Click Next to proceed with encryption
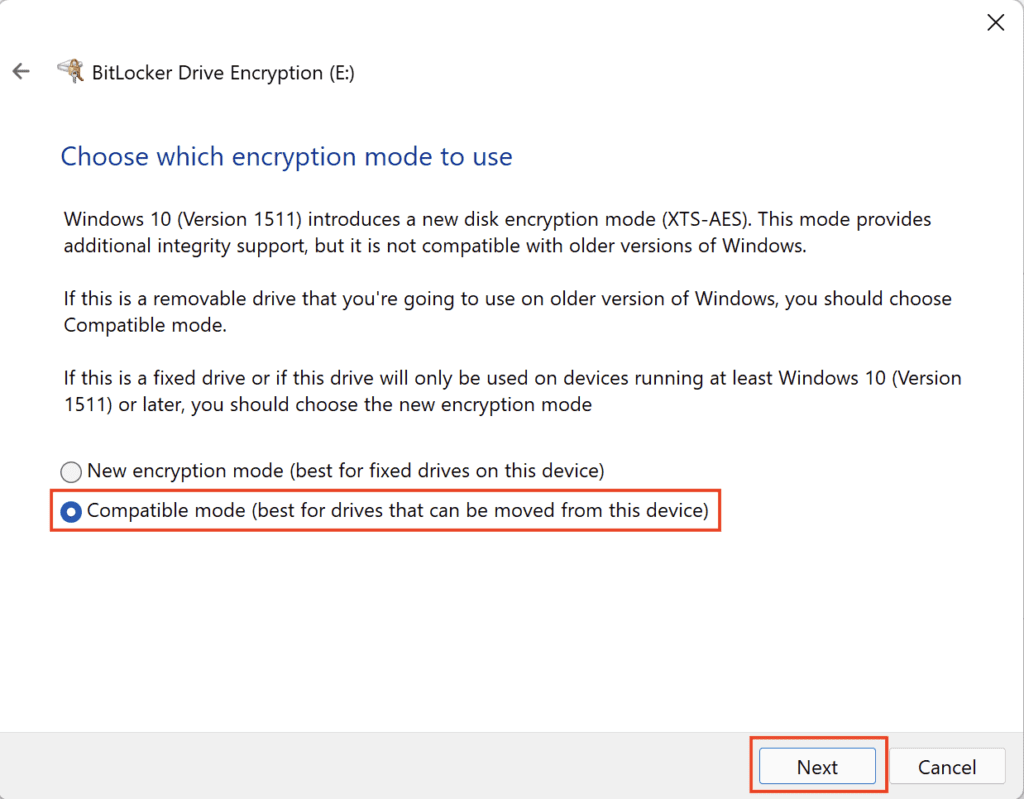 click(x=817, y=766)
